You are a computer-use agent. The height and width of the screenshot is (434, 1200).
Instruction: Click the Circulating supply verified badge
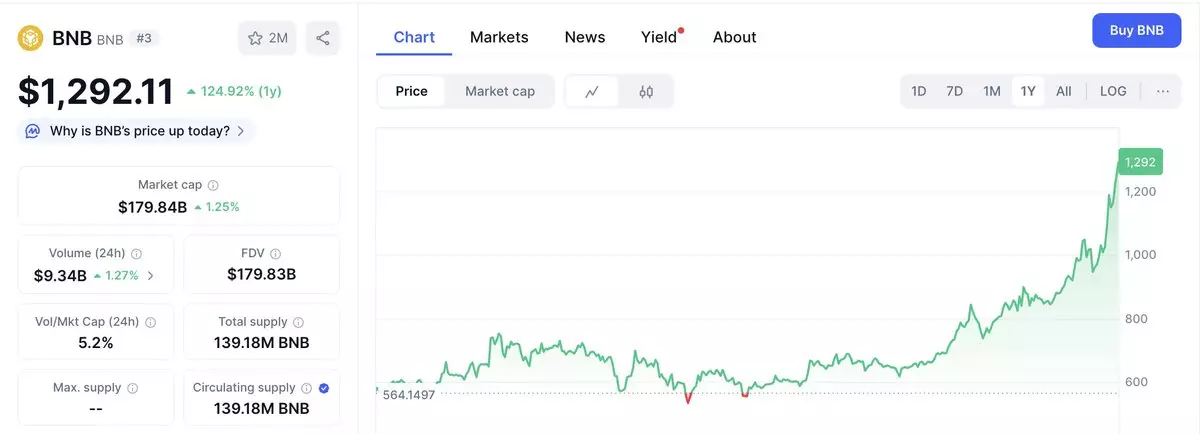click(324, 388)
